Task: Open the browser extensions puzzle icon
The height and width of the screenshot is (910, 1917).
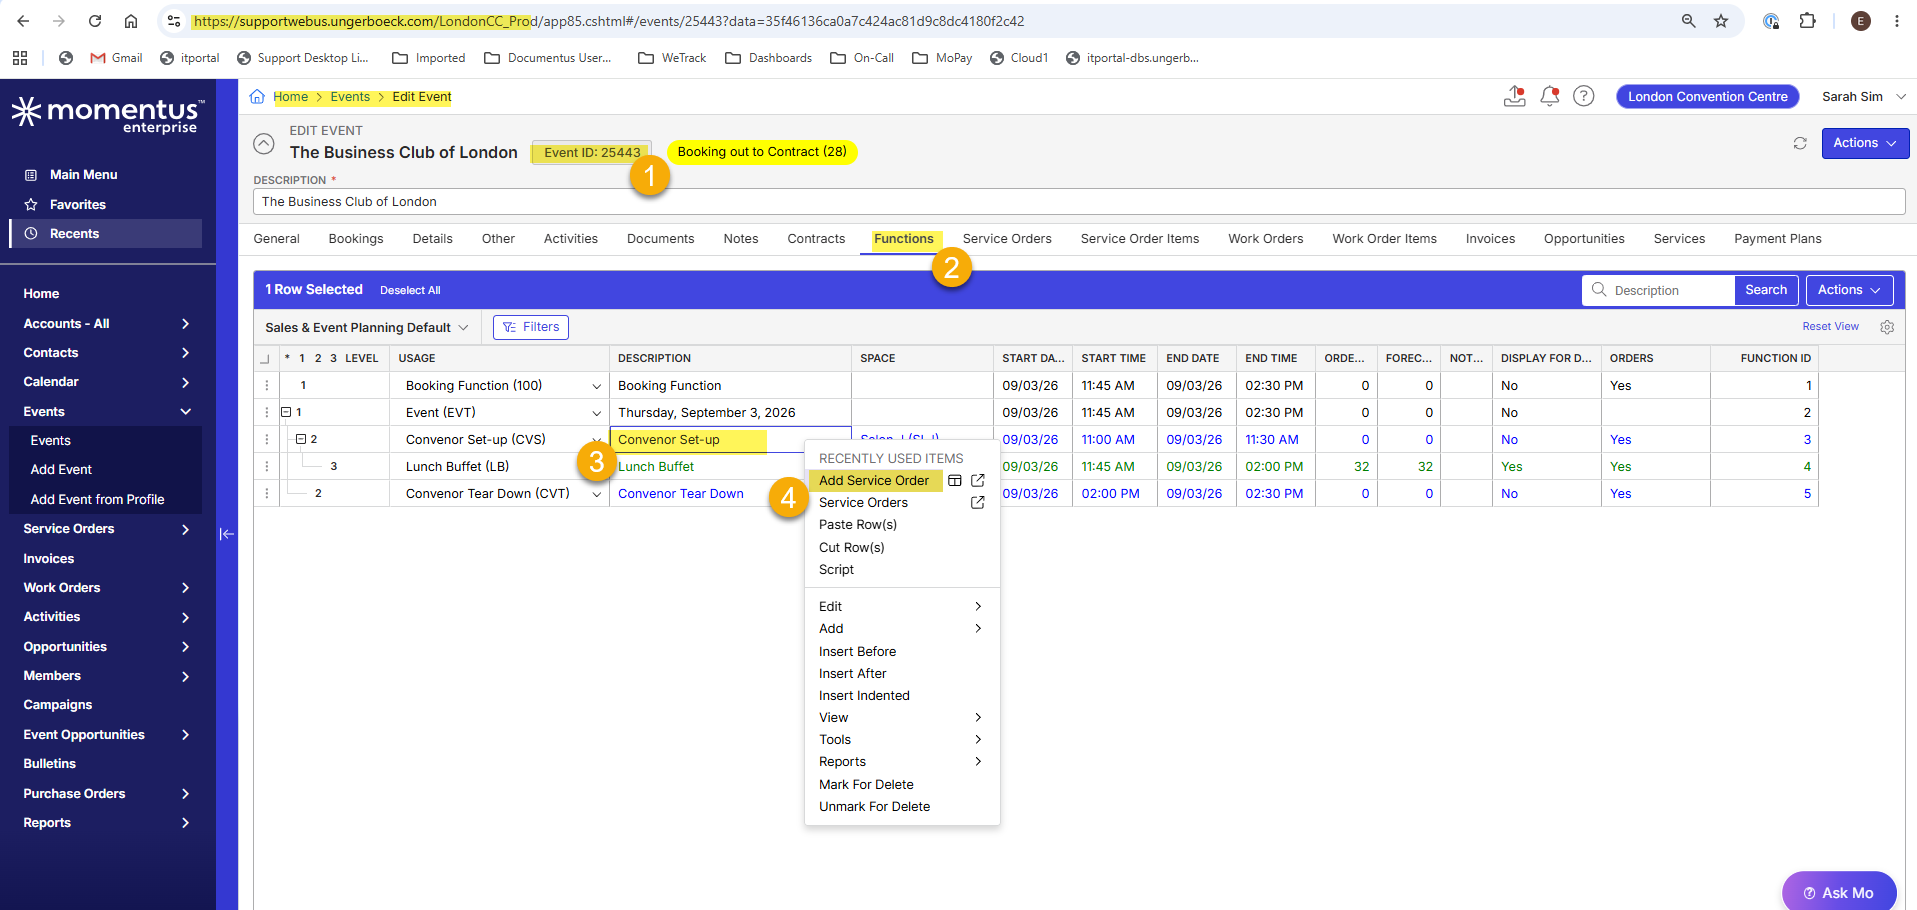Action: tap(1807, 21)
